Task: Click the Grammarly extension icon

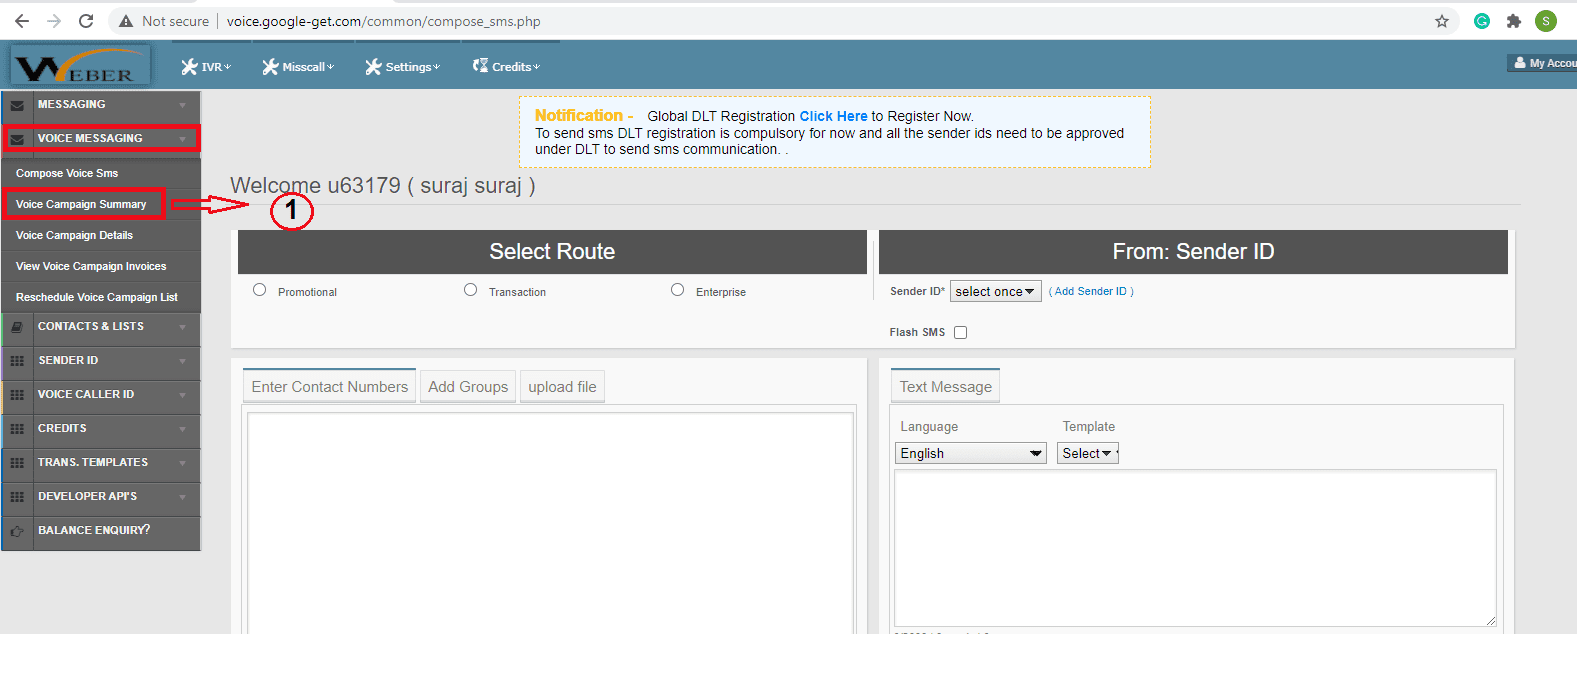Action: click(x=1481, y=21)
